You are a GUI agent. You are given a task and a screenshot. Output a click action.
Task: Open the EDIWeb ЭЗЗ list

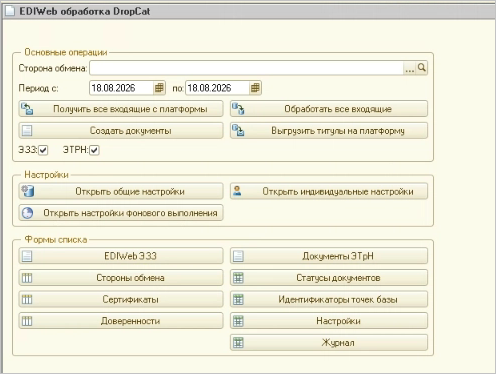pyautogui.click(x=121, y=256)
